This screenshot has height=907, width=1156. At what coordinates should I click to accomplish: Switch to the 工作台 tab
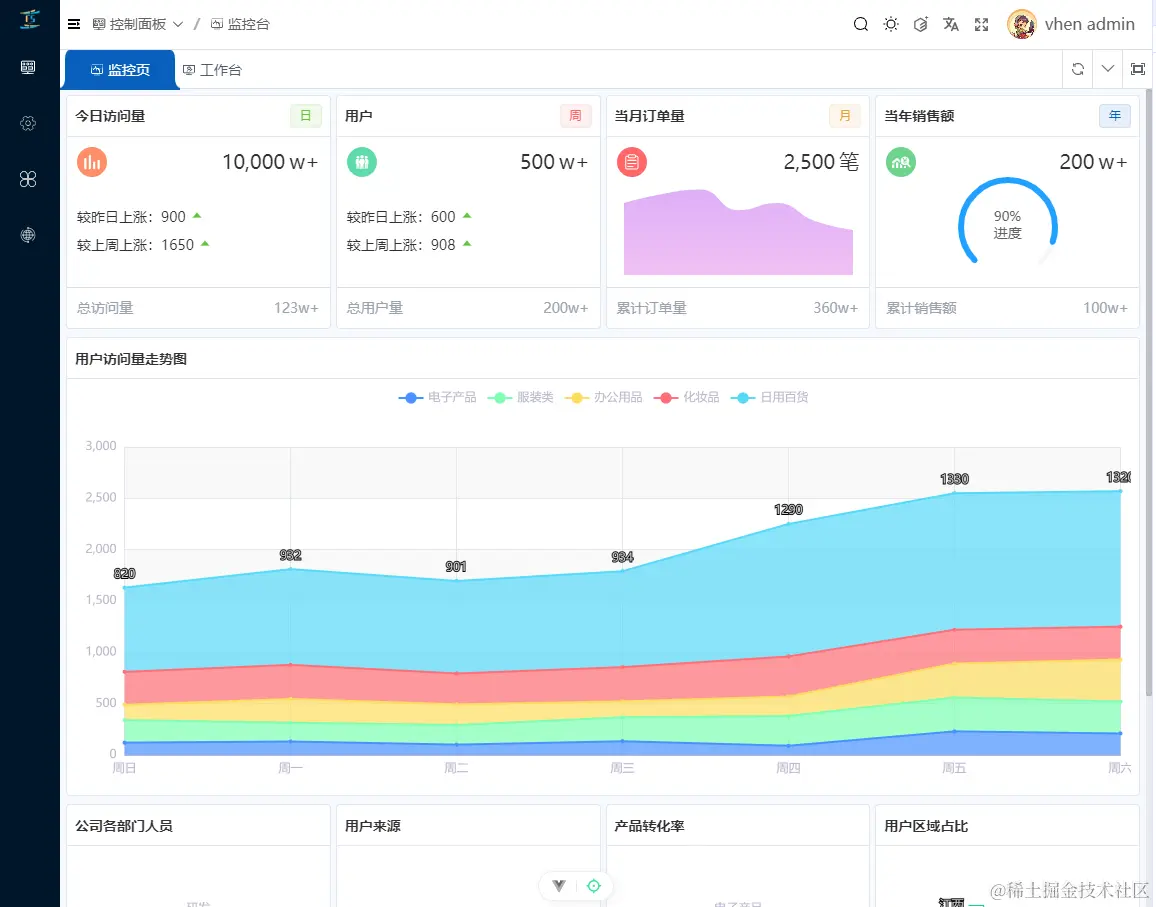212,70
